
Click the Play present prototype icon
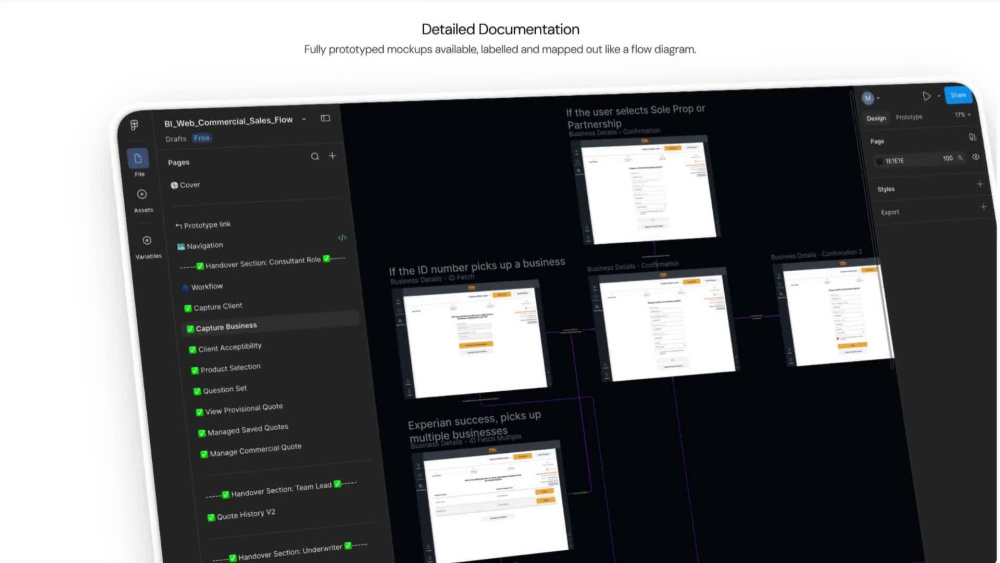click(x=927, y=96)
